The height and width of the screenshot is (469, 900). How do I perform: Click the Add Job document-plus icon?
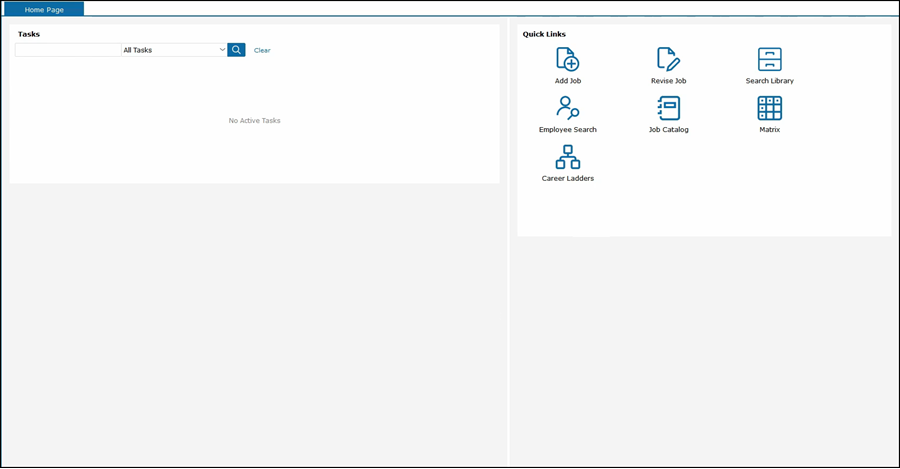(567, 59)
